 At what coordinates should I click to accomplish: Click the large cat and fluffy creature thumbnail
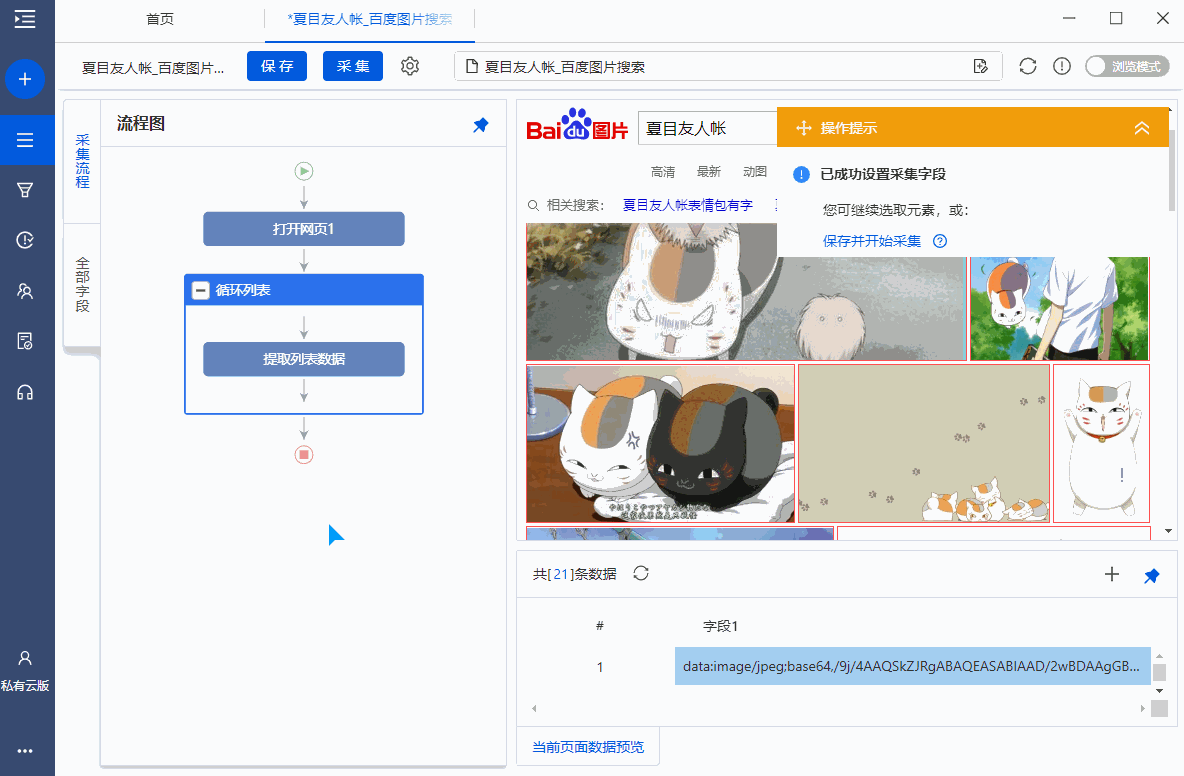coord(746,292)
